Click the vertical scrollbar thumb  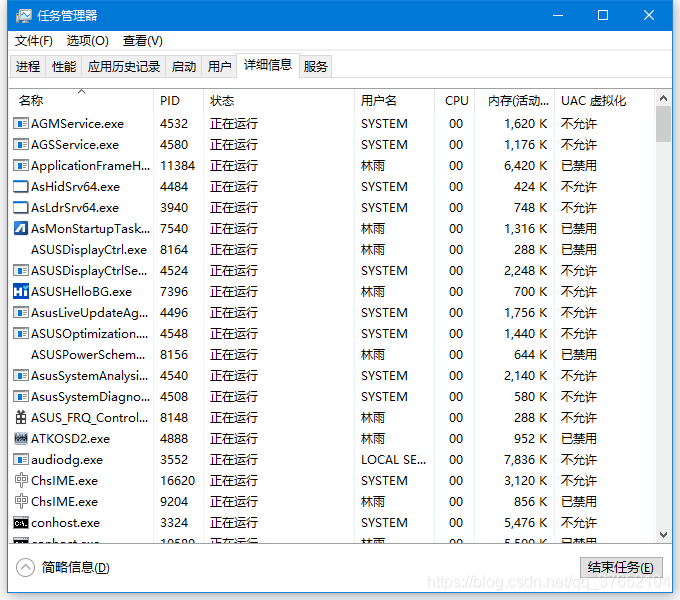pos(663,124)
